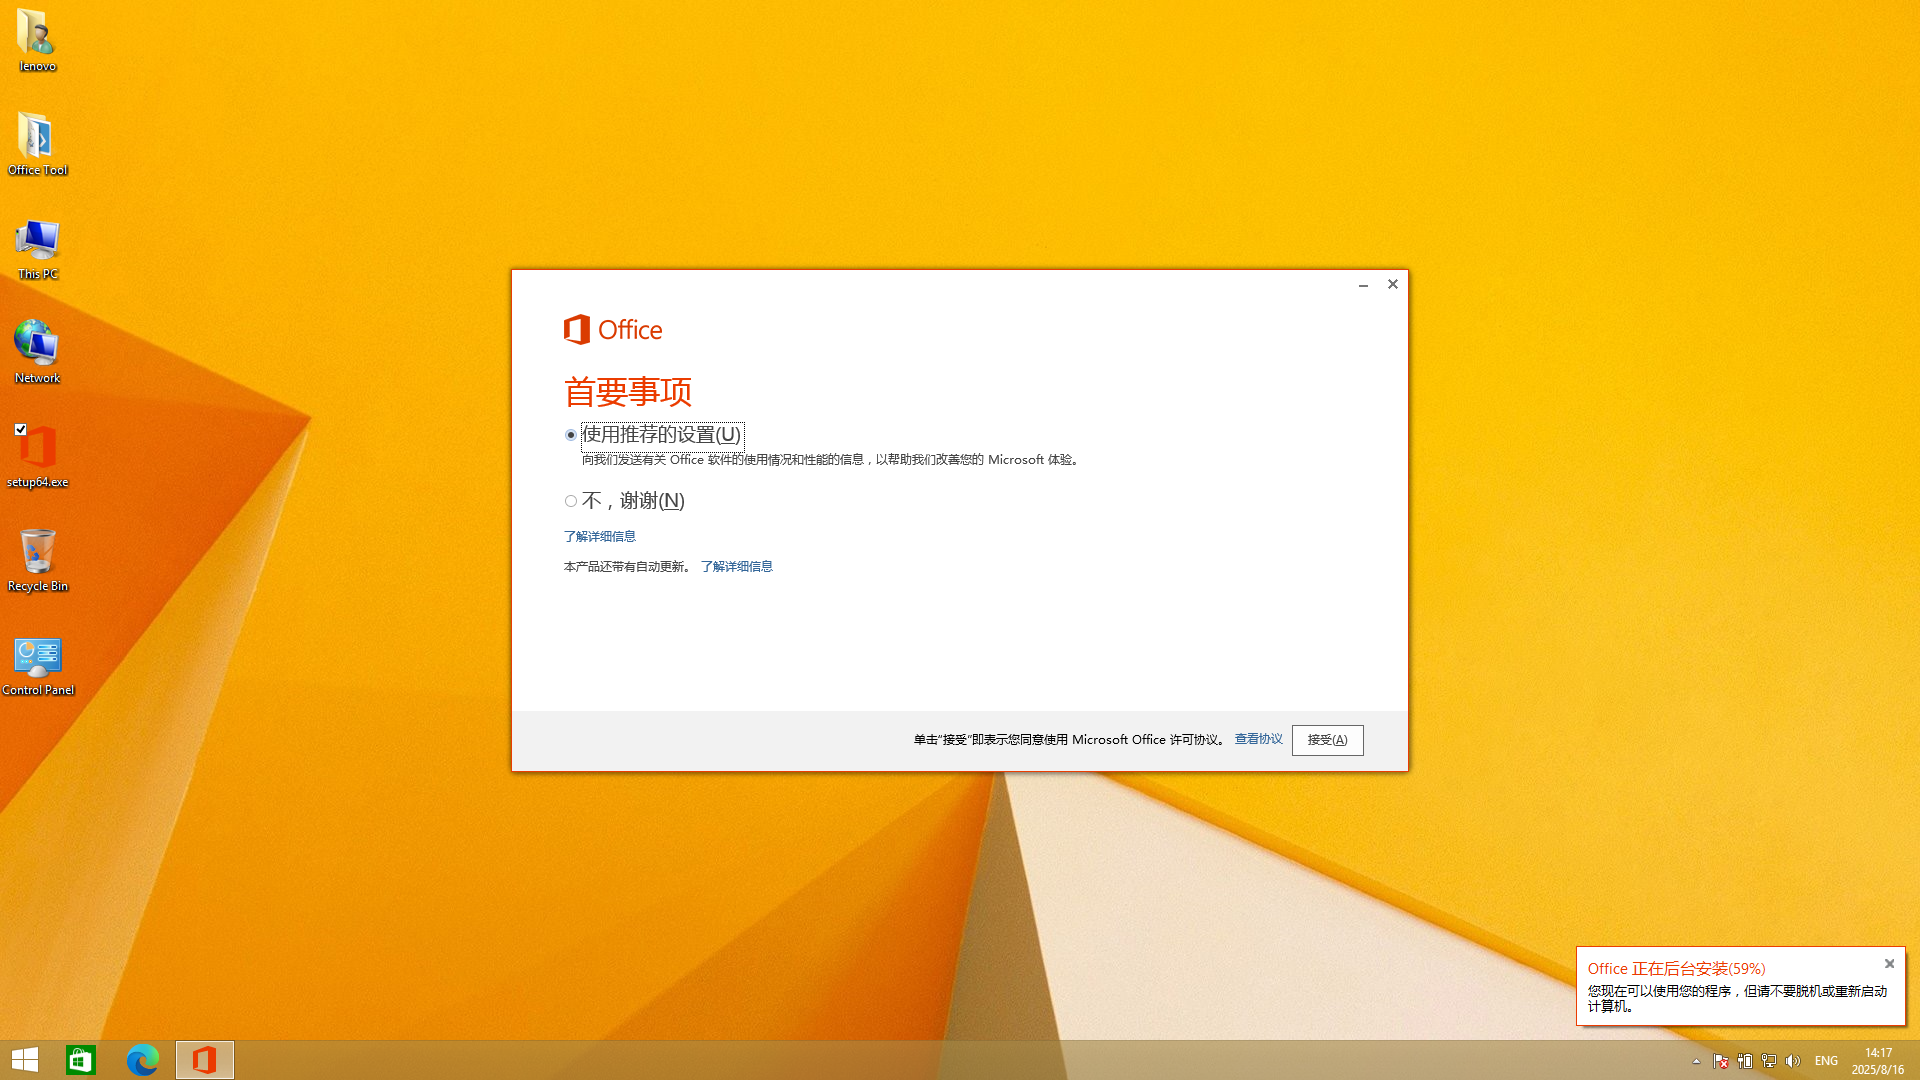Choose the 不，谢谢 radio option
Image resolution: width=1920 pixels, height=1080 pixels.
pos(571,501)
